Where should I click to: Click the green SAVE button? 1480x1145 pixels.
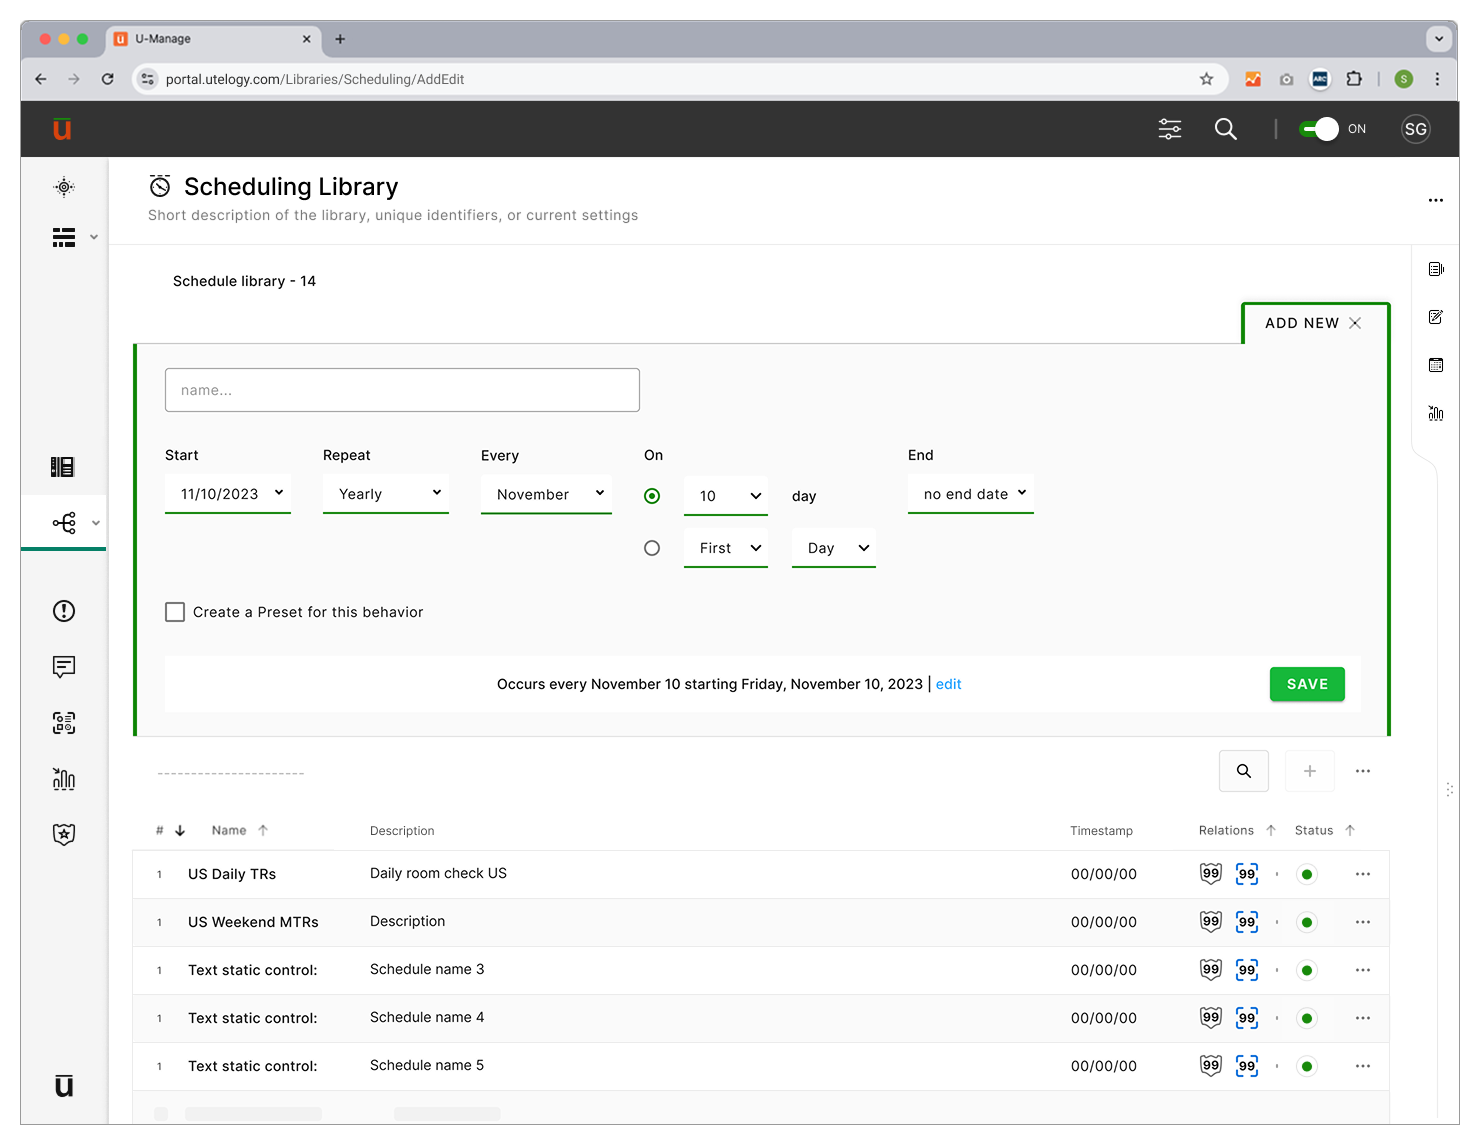pyautogui.click(x=1307, y=684)
